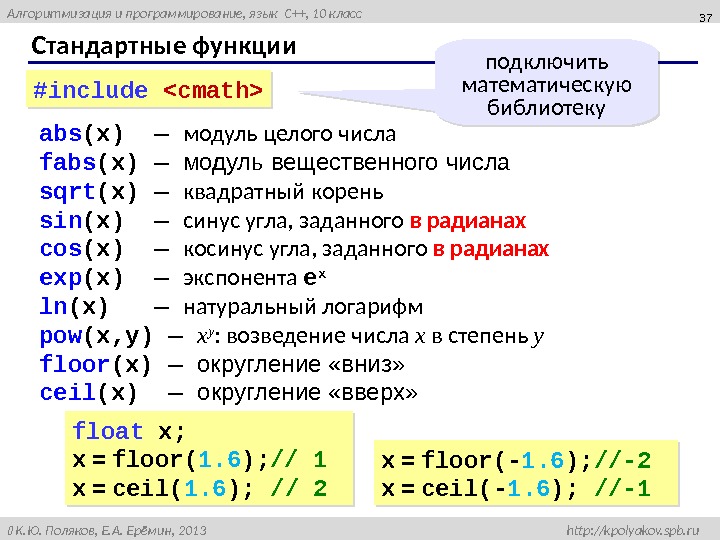Click the code line "x = floor(-1.6); //-2"
The image size is (720, 540).
(x=516, y=460)
